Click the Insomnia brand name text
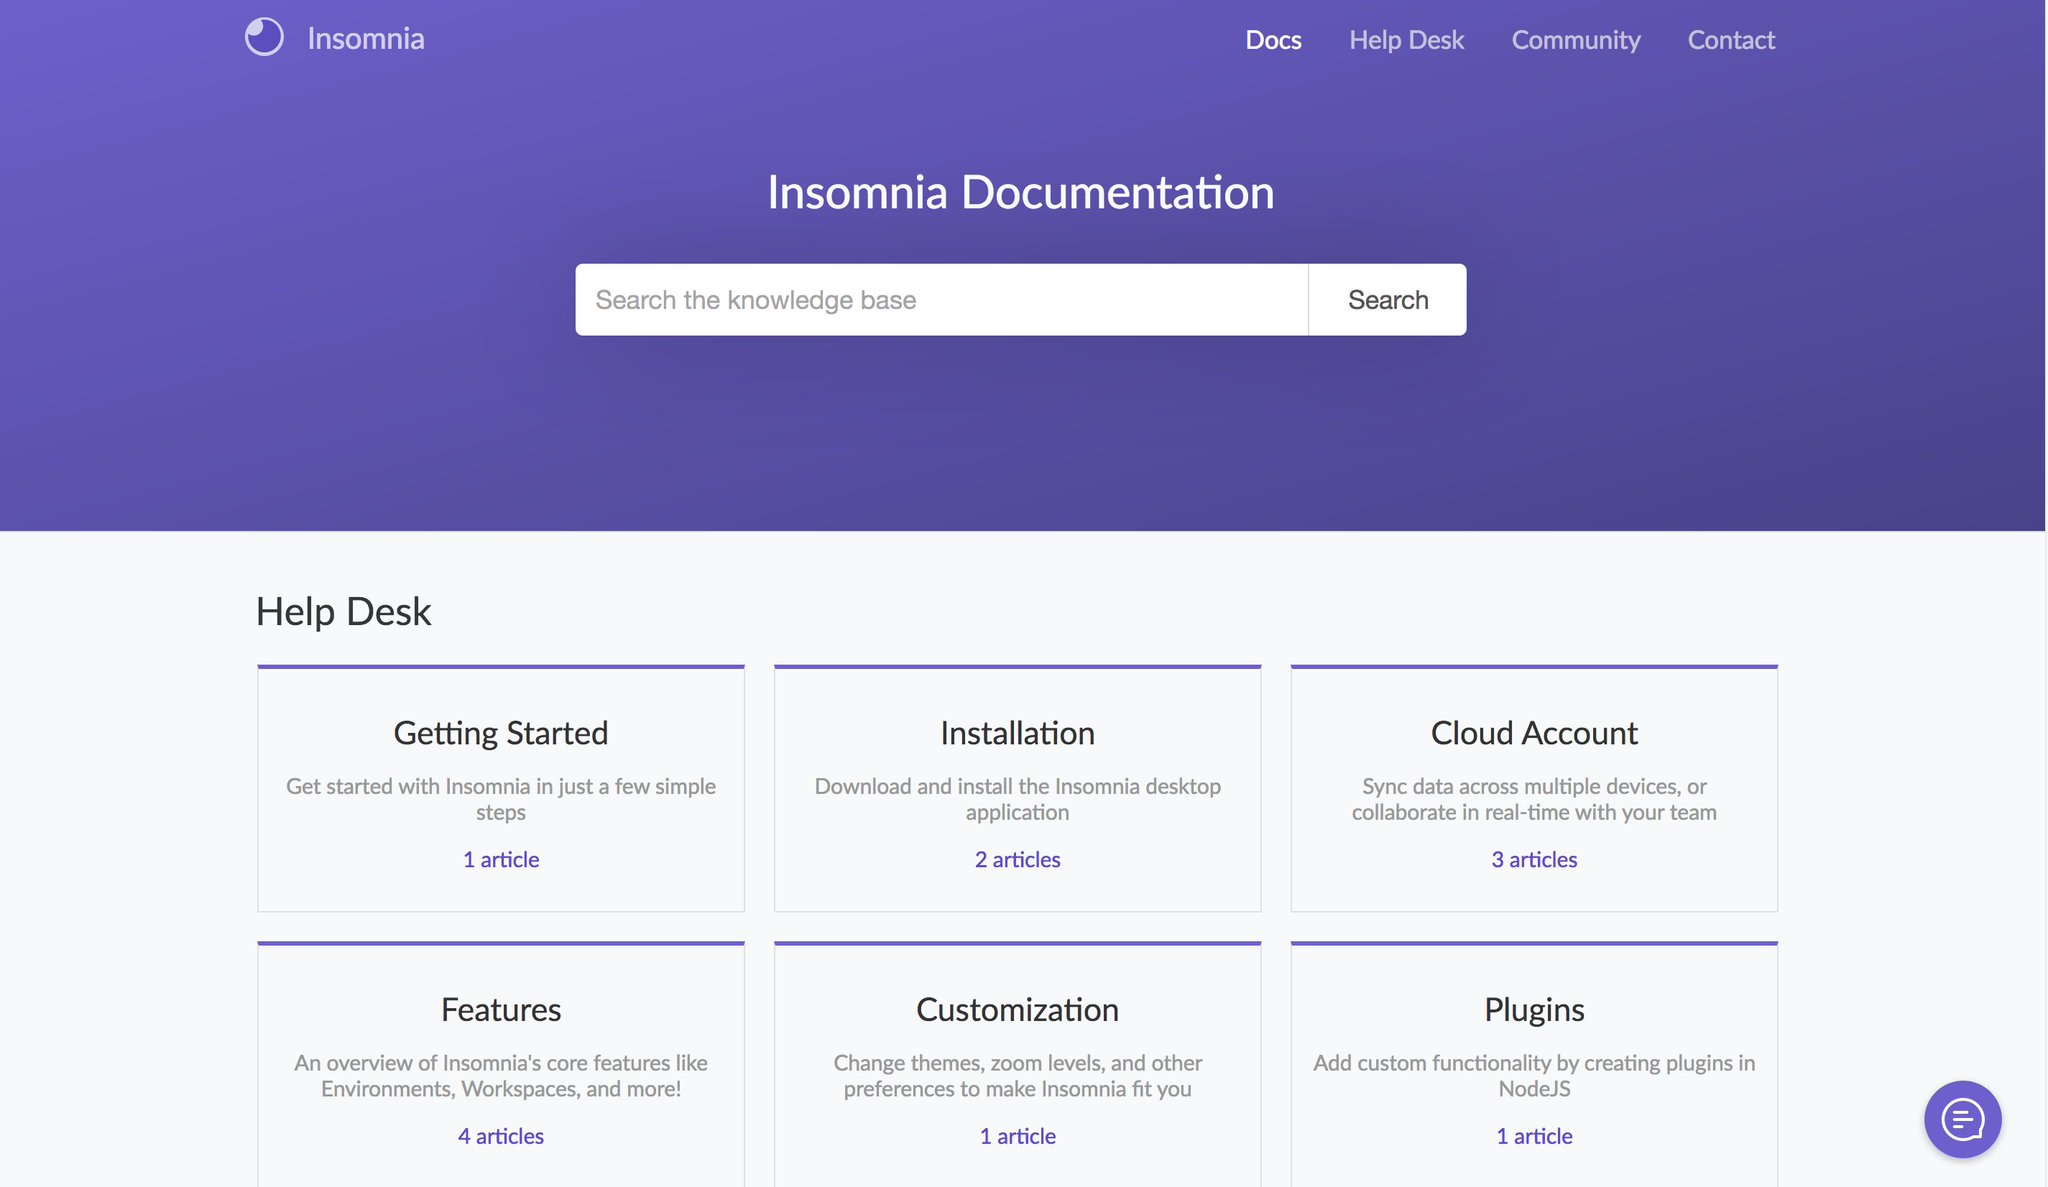Screen dimensions: 2048x1187 tap(366, 39)
